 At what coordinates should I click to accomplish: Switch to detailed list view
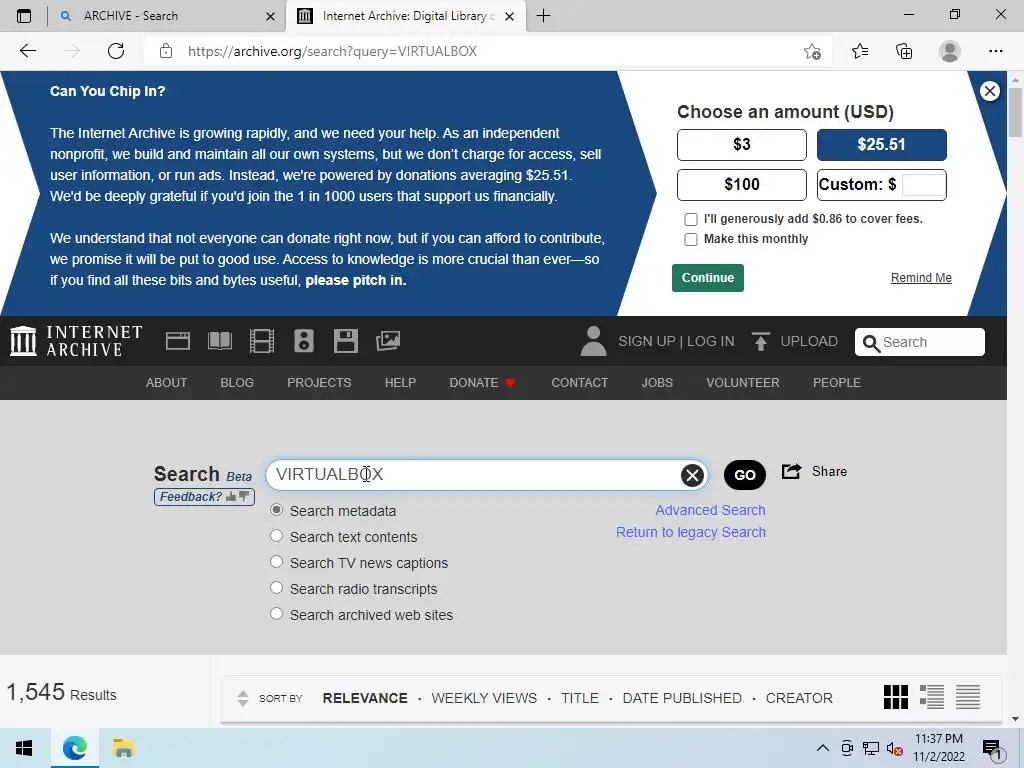point(931,697)
